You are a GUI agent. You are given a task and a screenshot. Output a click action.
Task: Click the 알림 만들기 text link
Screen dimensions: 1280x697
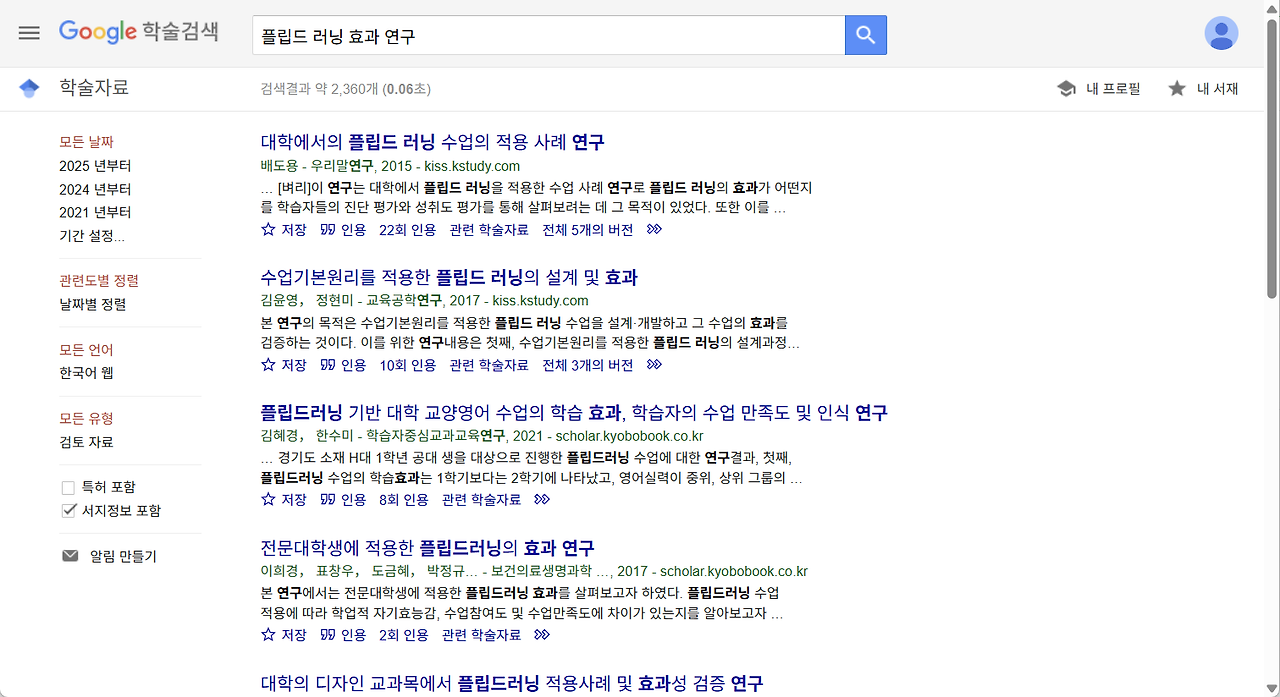[x=123, y=556]
